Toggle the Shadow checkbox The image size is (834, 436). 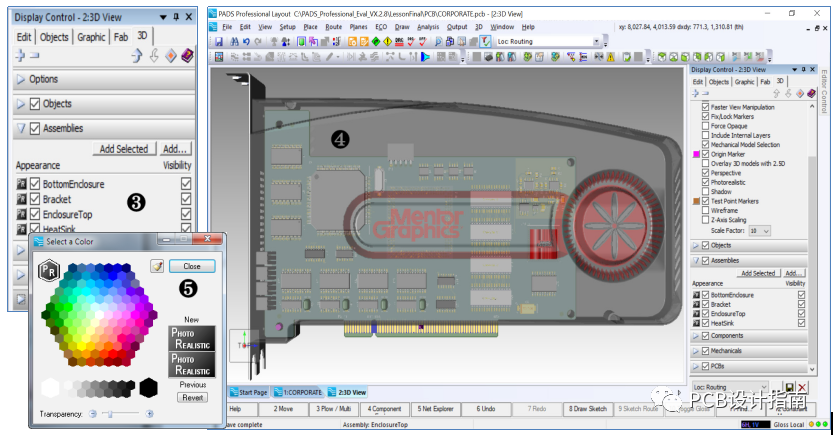(x=705, y=191)
